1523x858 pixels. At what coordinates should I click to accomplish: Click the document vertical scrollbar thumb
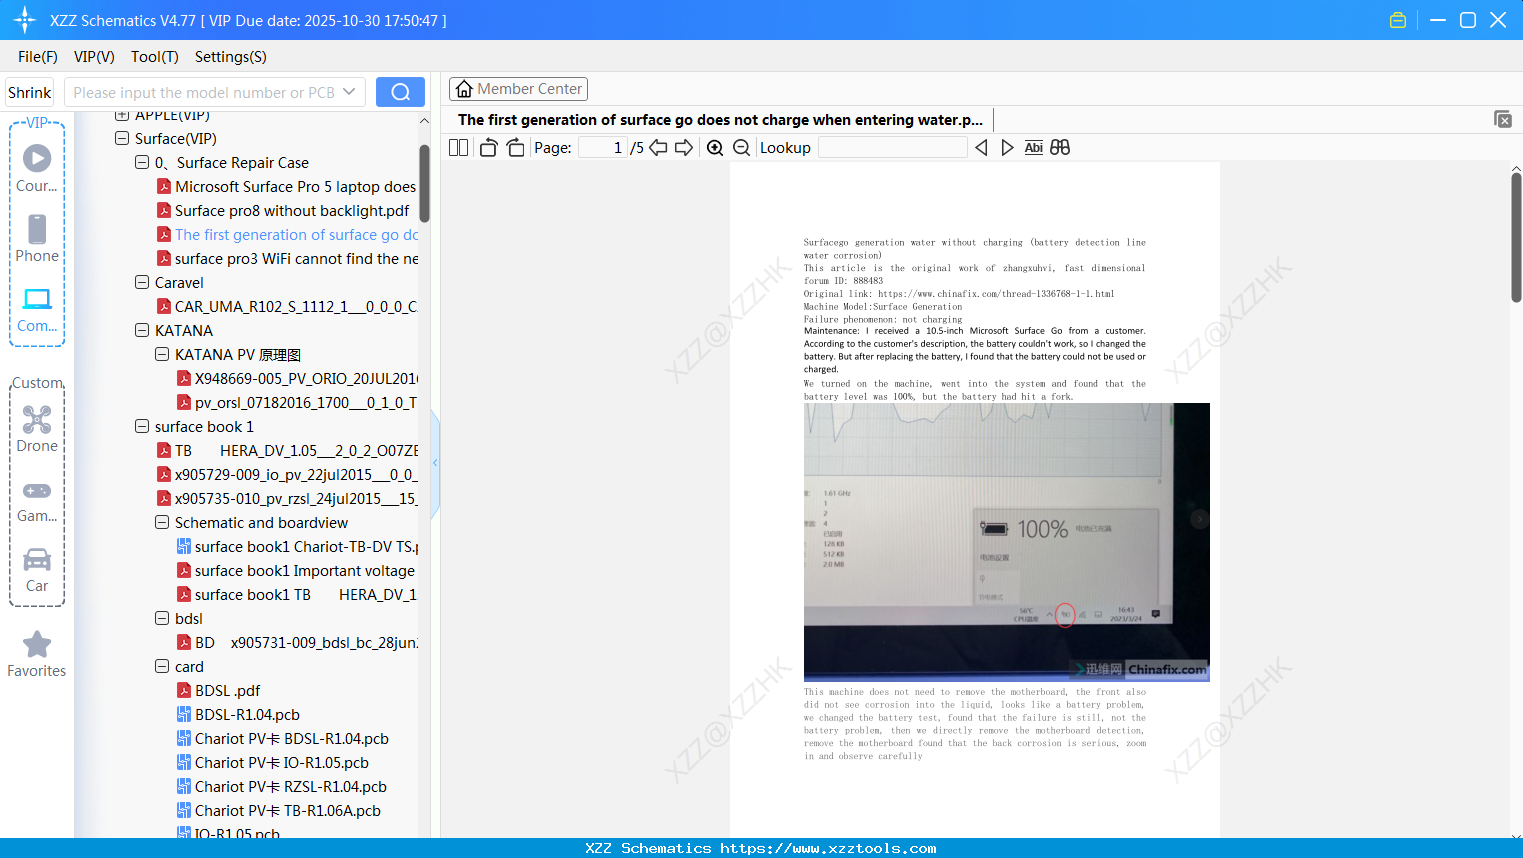coord(1516,236)
